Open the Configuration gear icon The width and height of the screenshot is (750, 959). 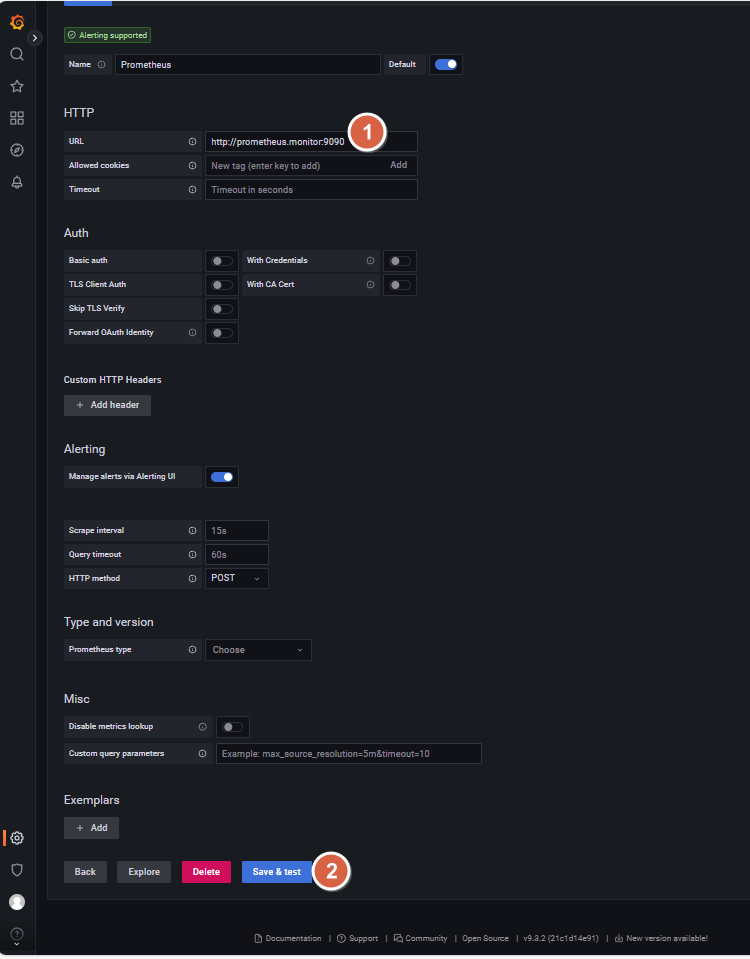coord(17,838)
